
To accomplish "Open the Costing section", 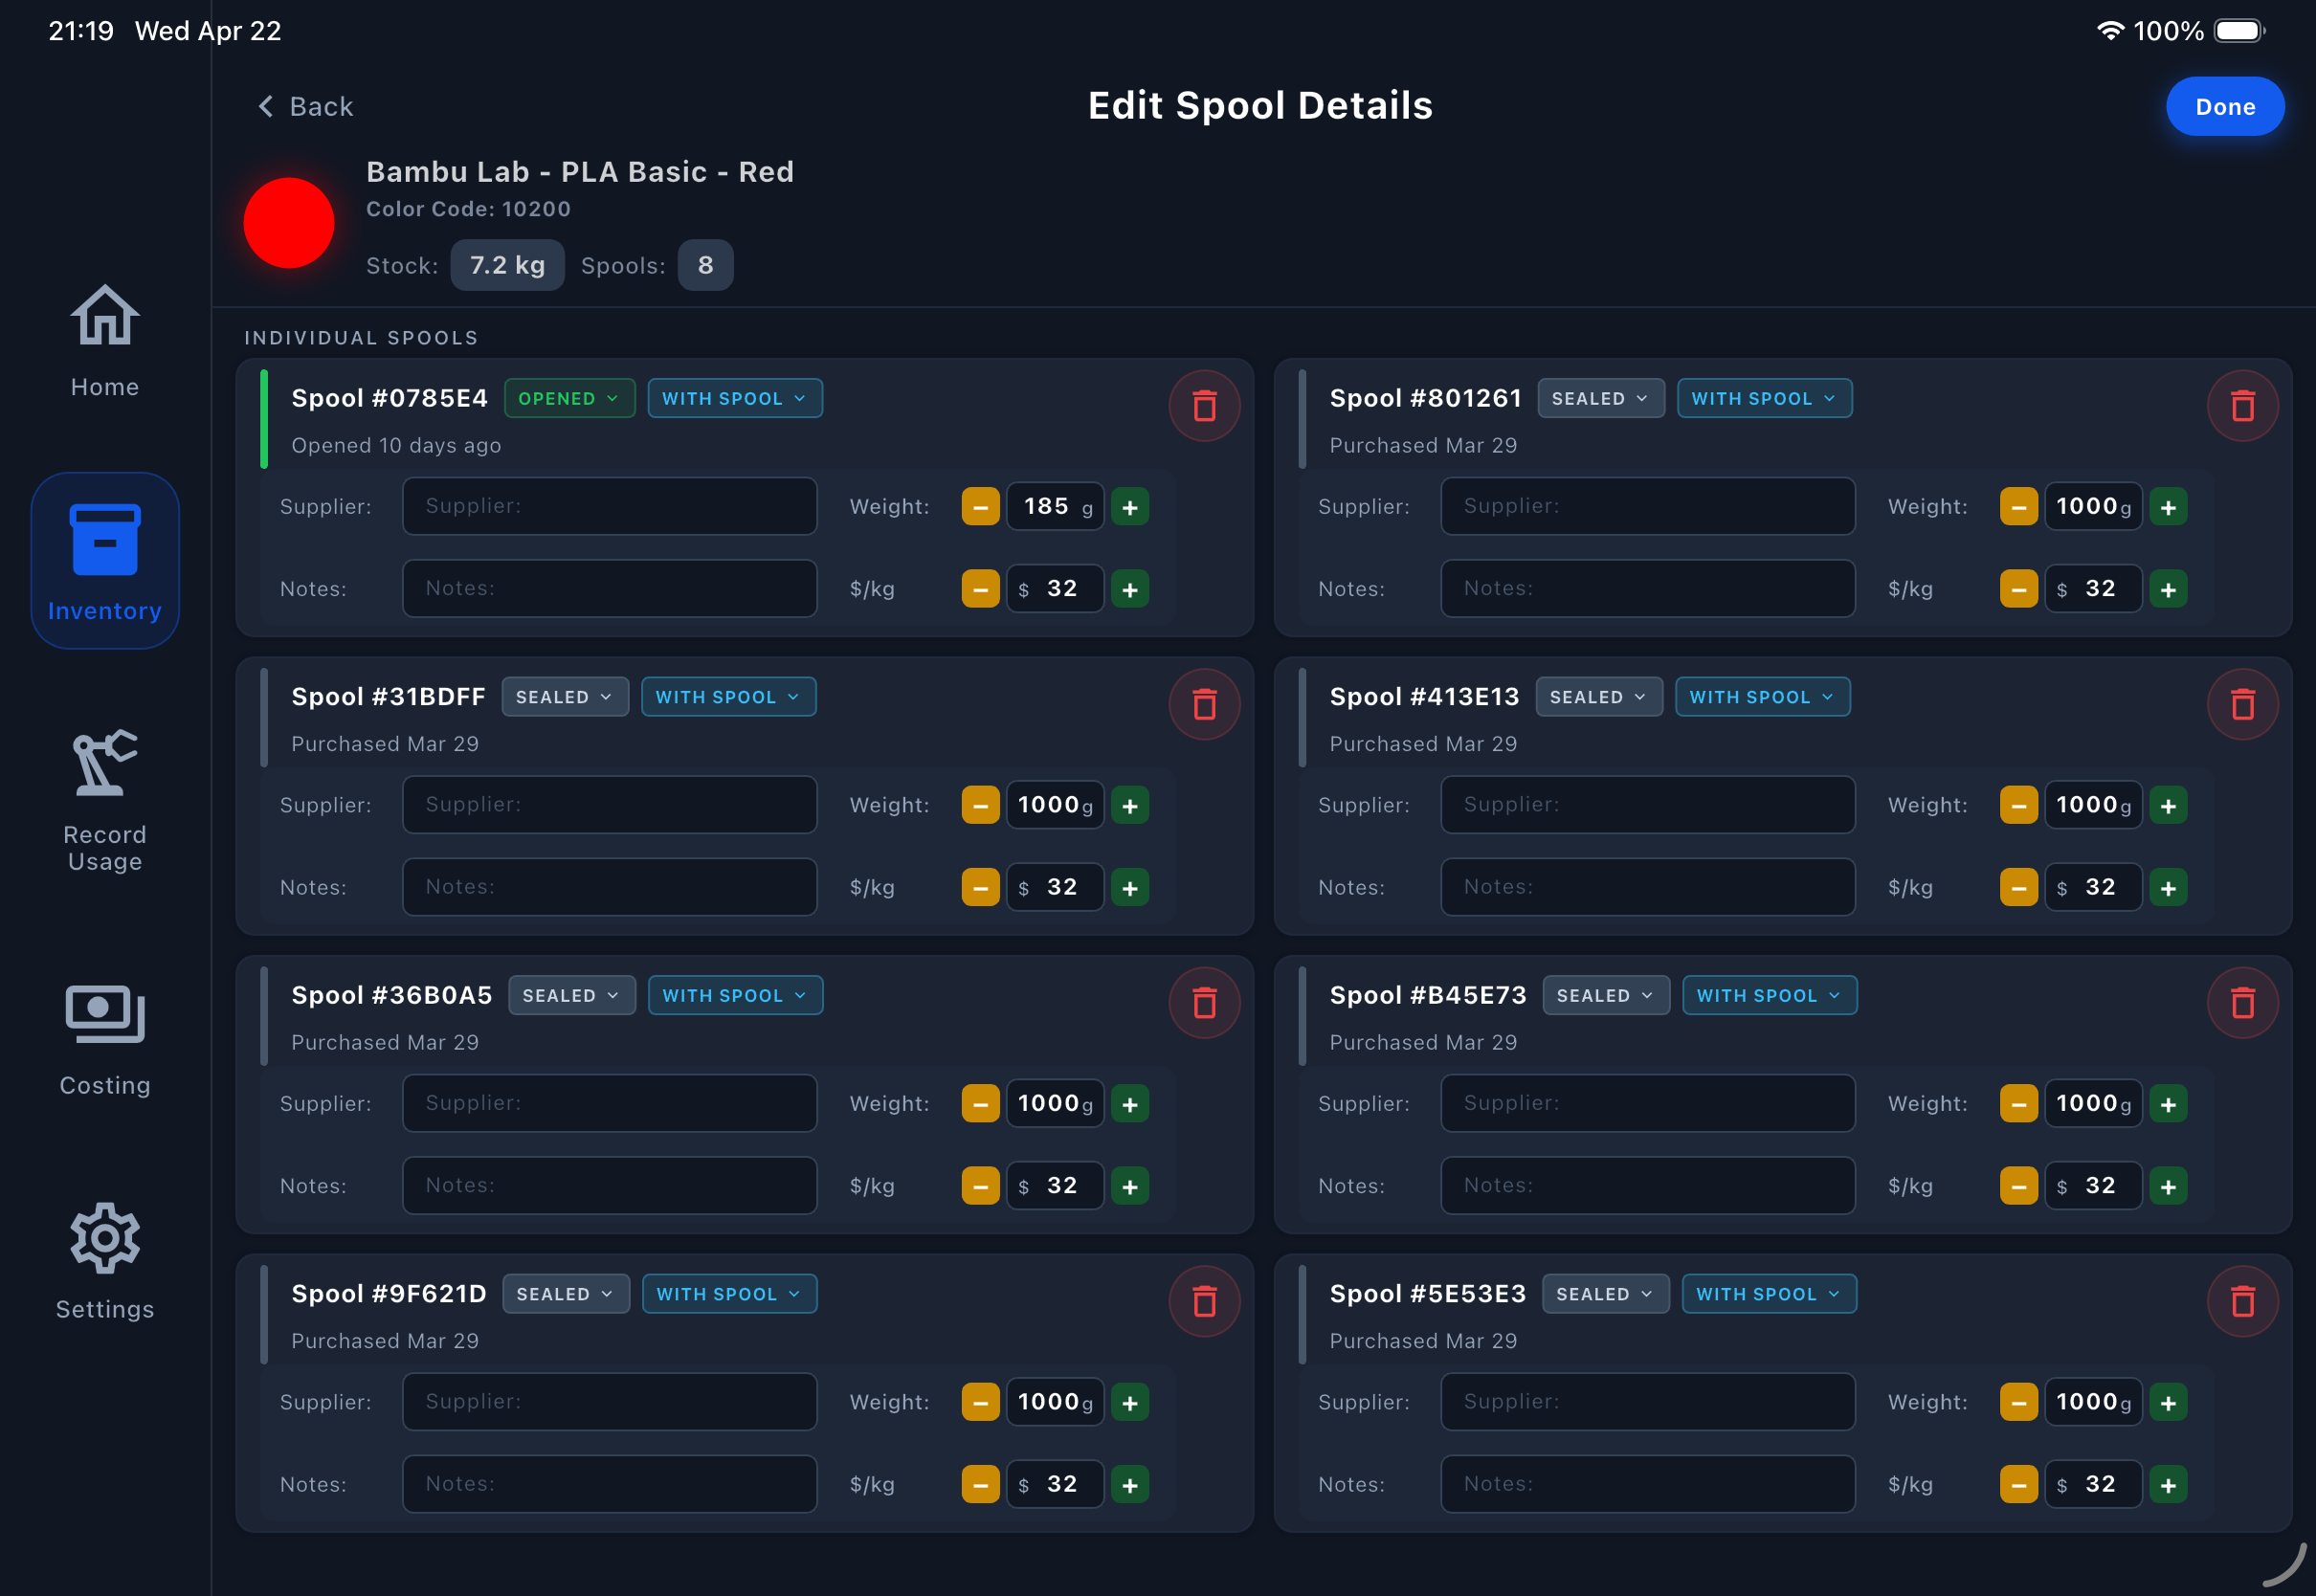I will click(x=105, y=1040).
